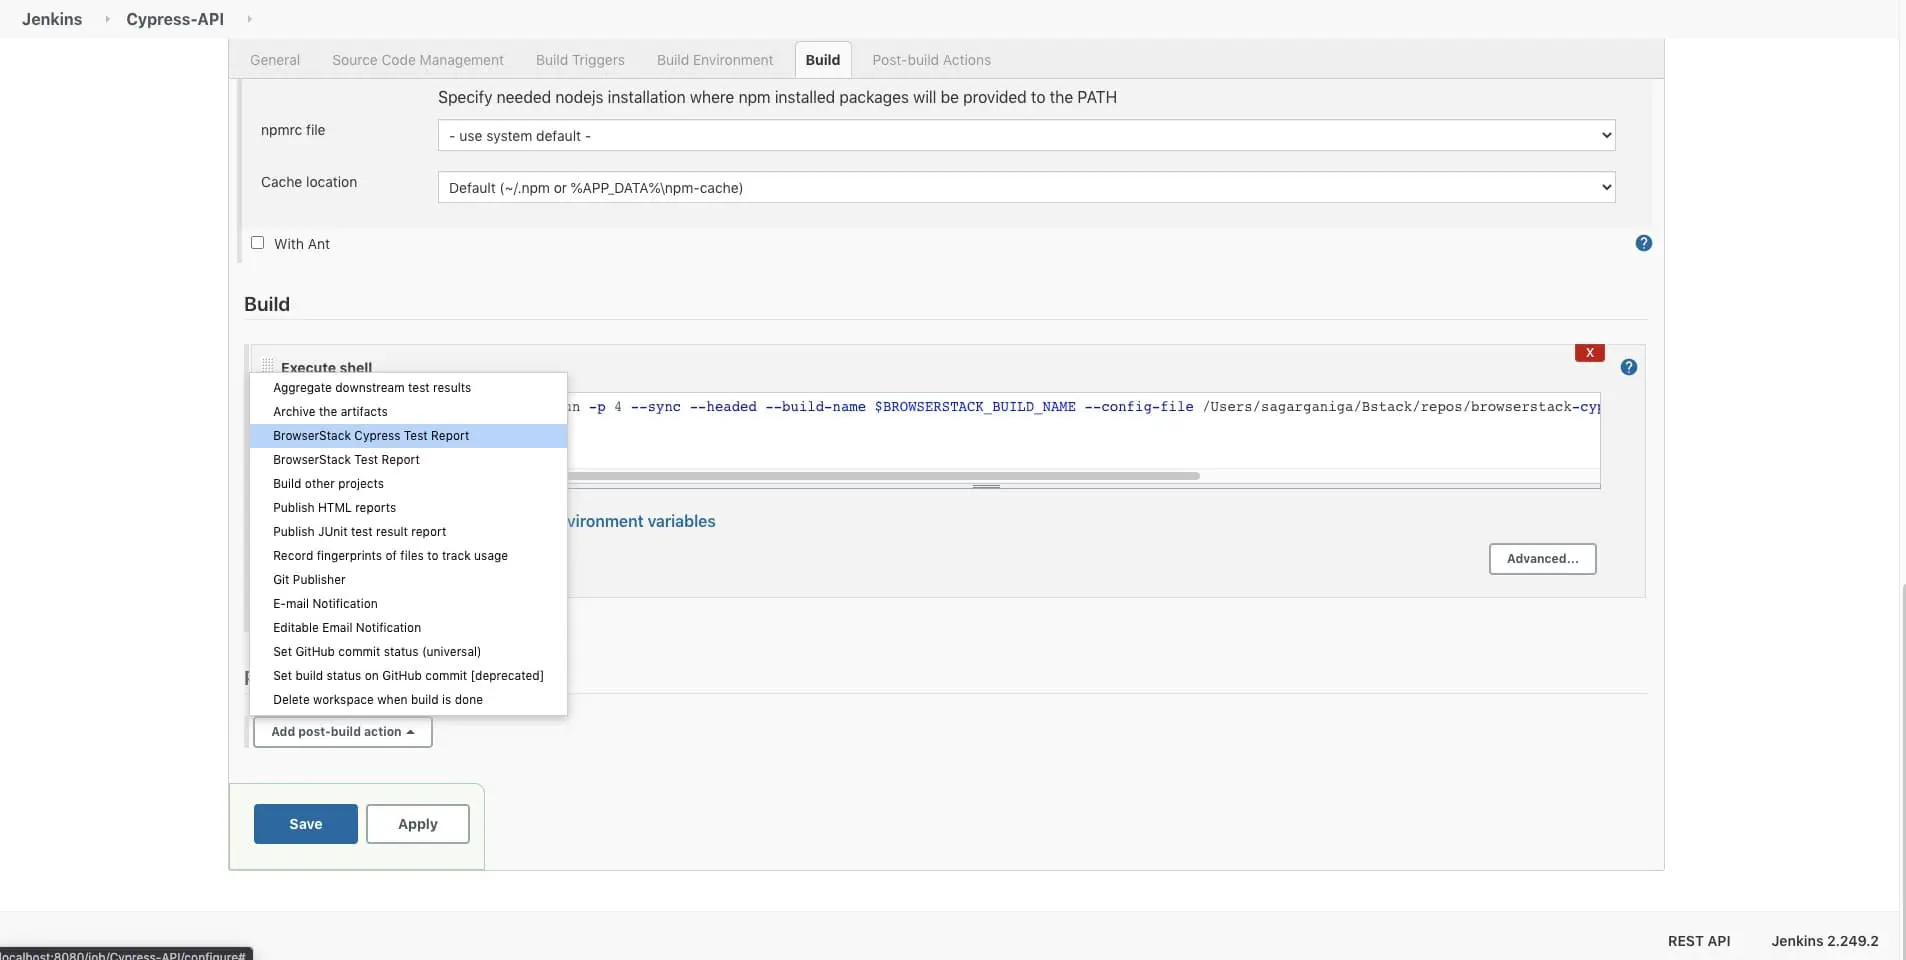This screenshot has height=960, width=1906.
Task: Grab the Execute shell drag handle
Action: coord(267,365)
